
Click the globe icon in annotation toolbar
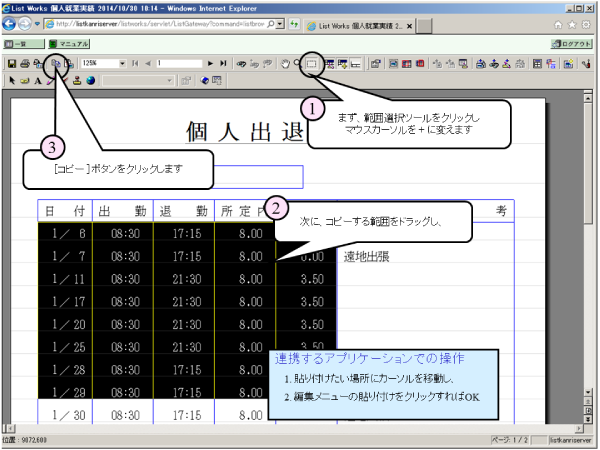pyautogui.click(x=90, y=80)
